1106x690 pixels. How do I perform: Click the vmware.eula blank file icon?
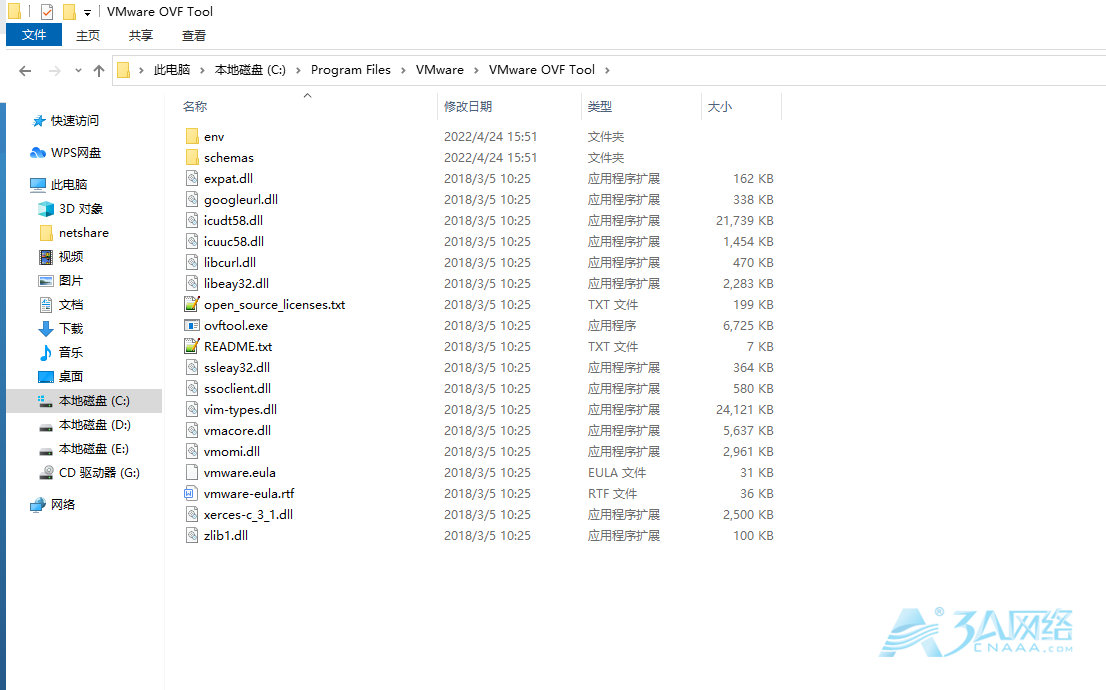pos(192,473)
